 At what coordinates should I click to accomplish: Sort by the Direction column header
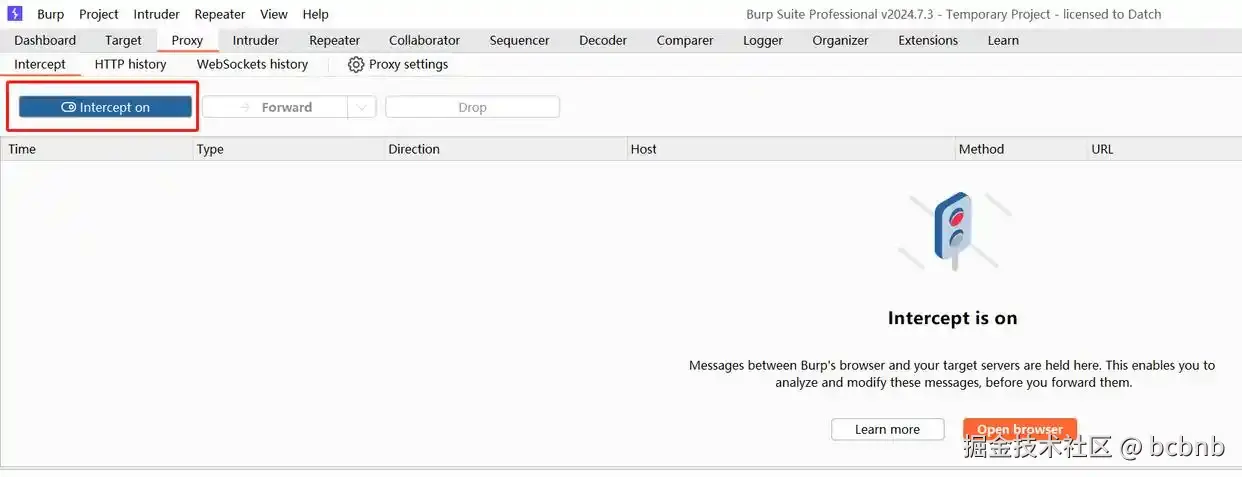coord(506,149)
